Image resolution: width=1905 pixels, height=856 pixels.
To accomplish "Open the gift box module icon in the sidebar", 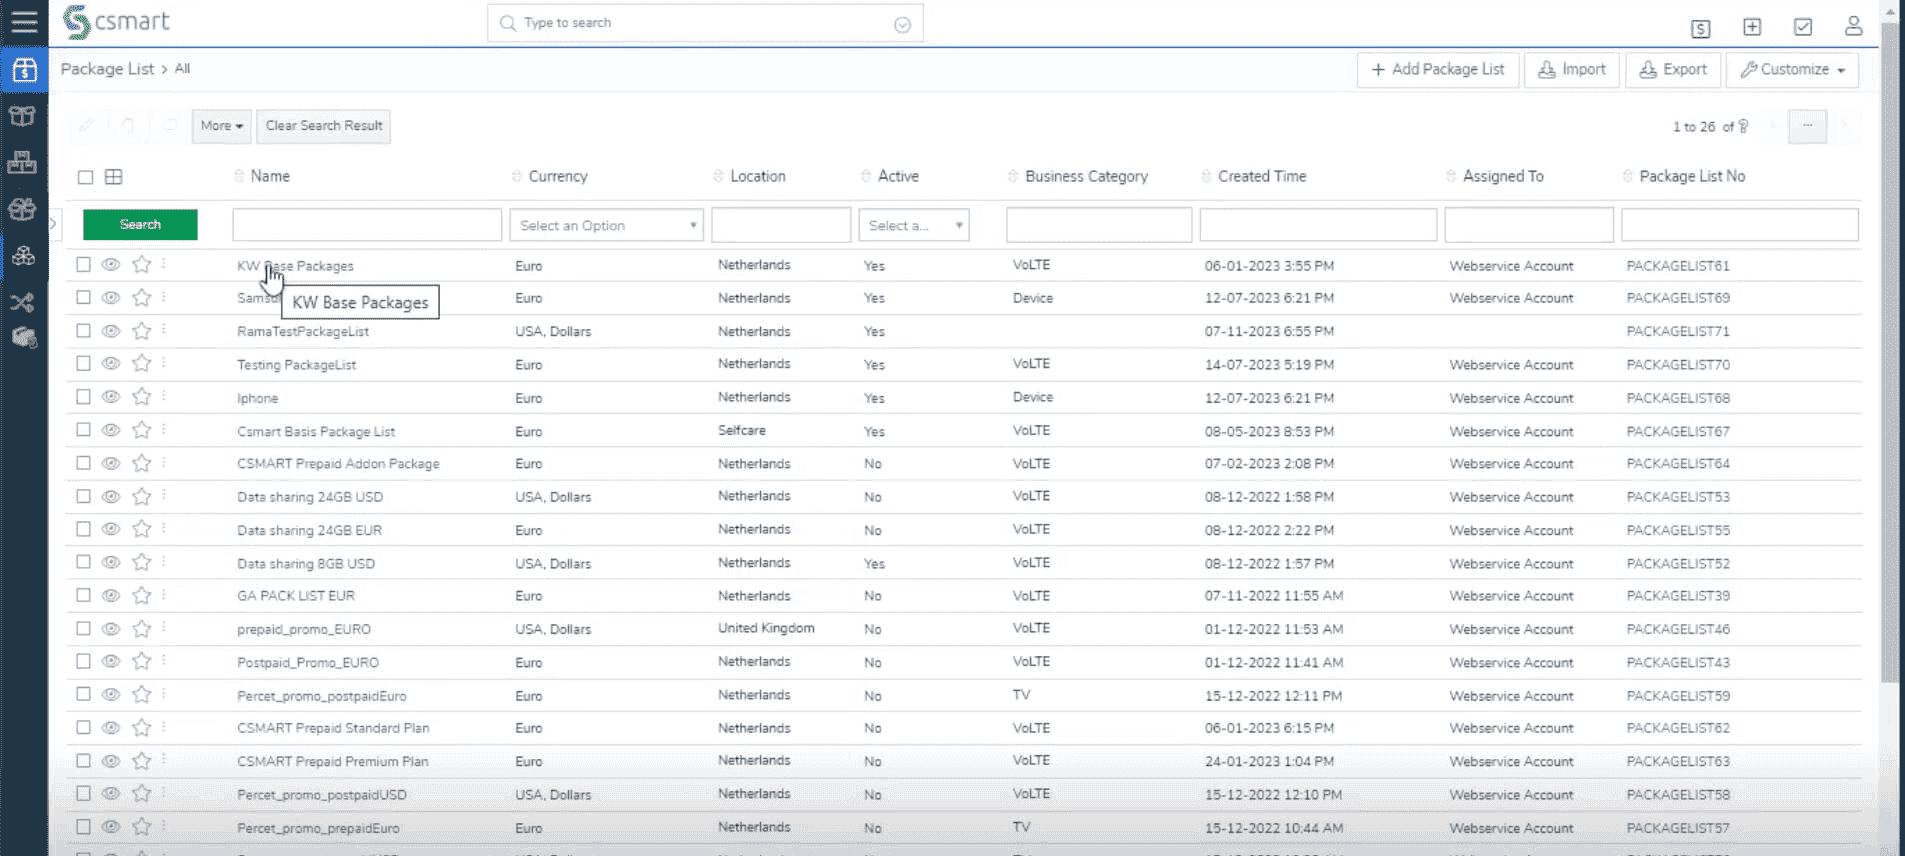I will tap(22, 209).
